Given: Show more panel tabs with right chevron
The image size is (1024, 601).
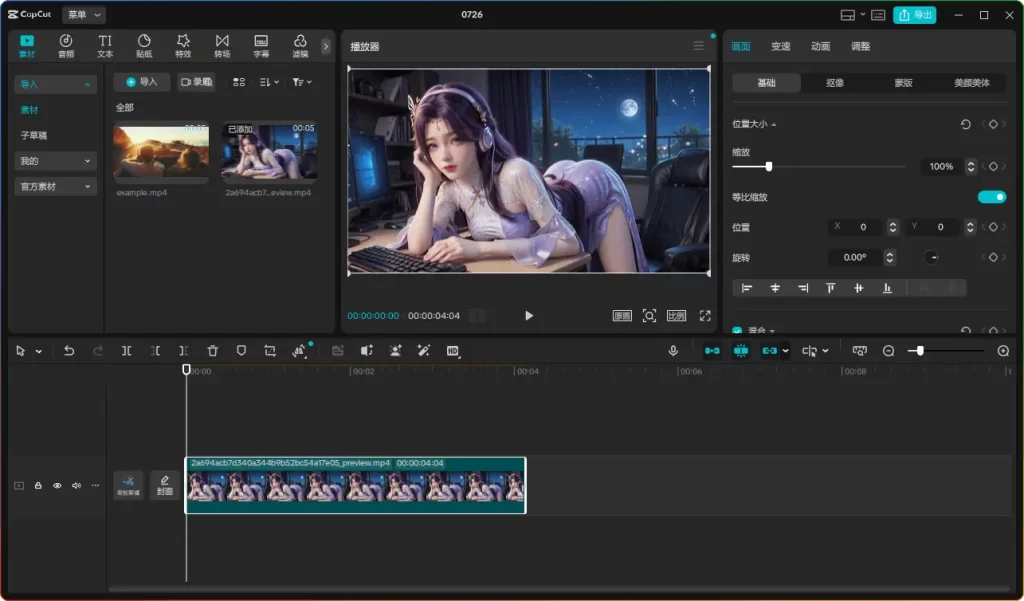Looking at the screenshot, I should pyautogui.click(x=326, y=46).
